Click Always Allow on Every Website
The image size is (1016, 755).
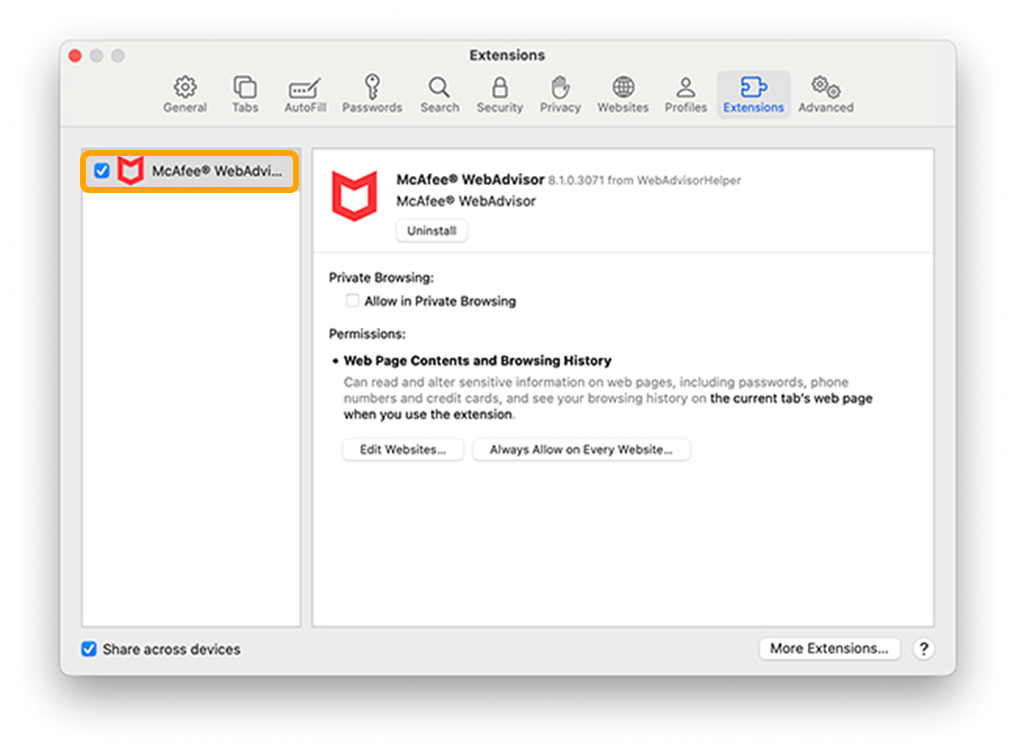tap(581, 450)
